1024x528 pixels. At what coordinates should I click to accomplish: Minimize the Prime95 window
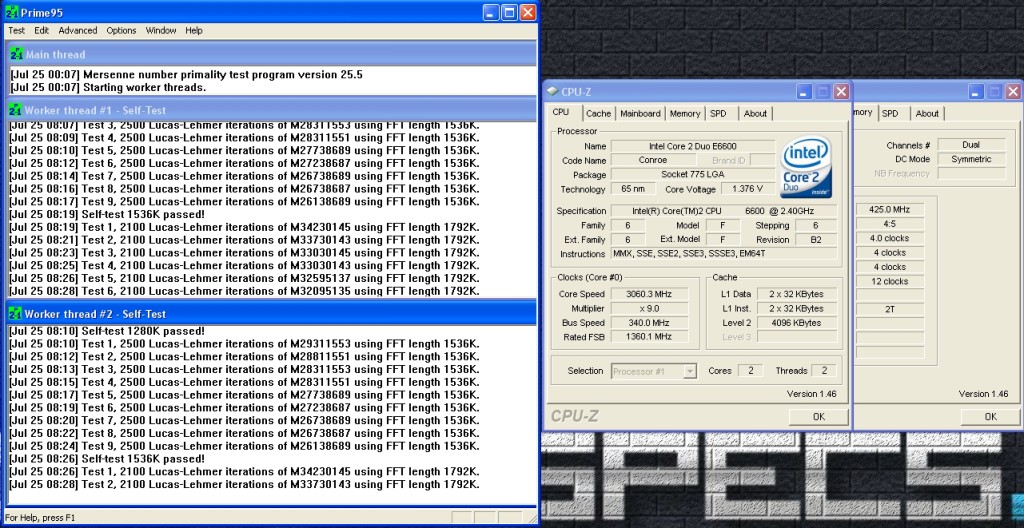pos(492,12)
